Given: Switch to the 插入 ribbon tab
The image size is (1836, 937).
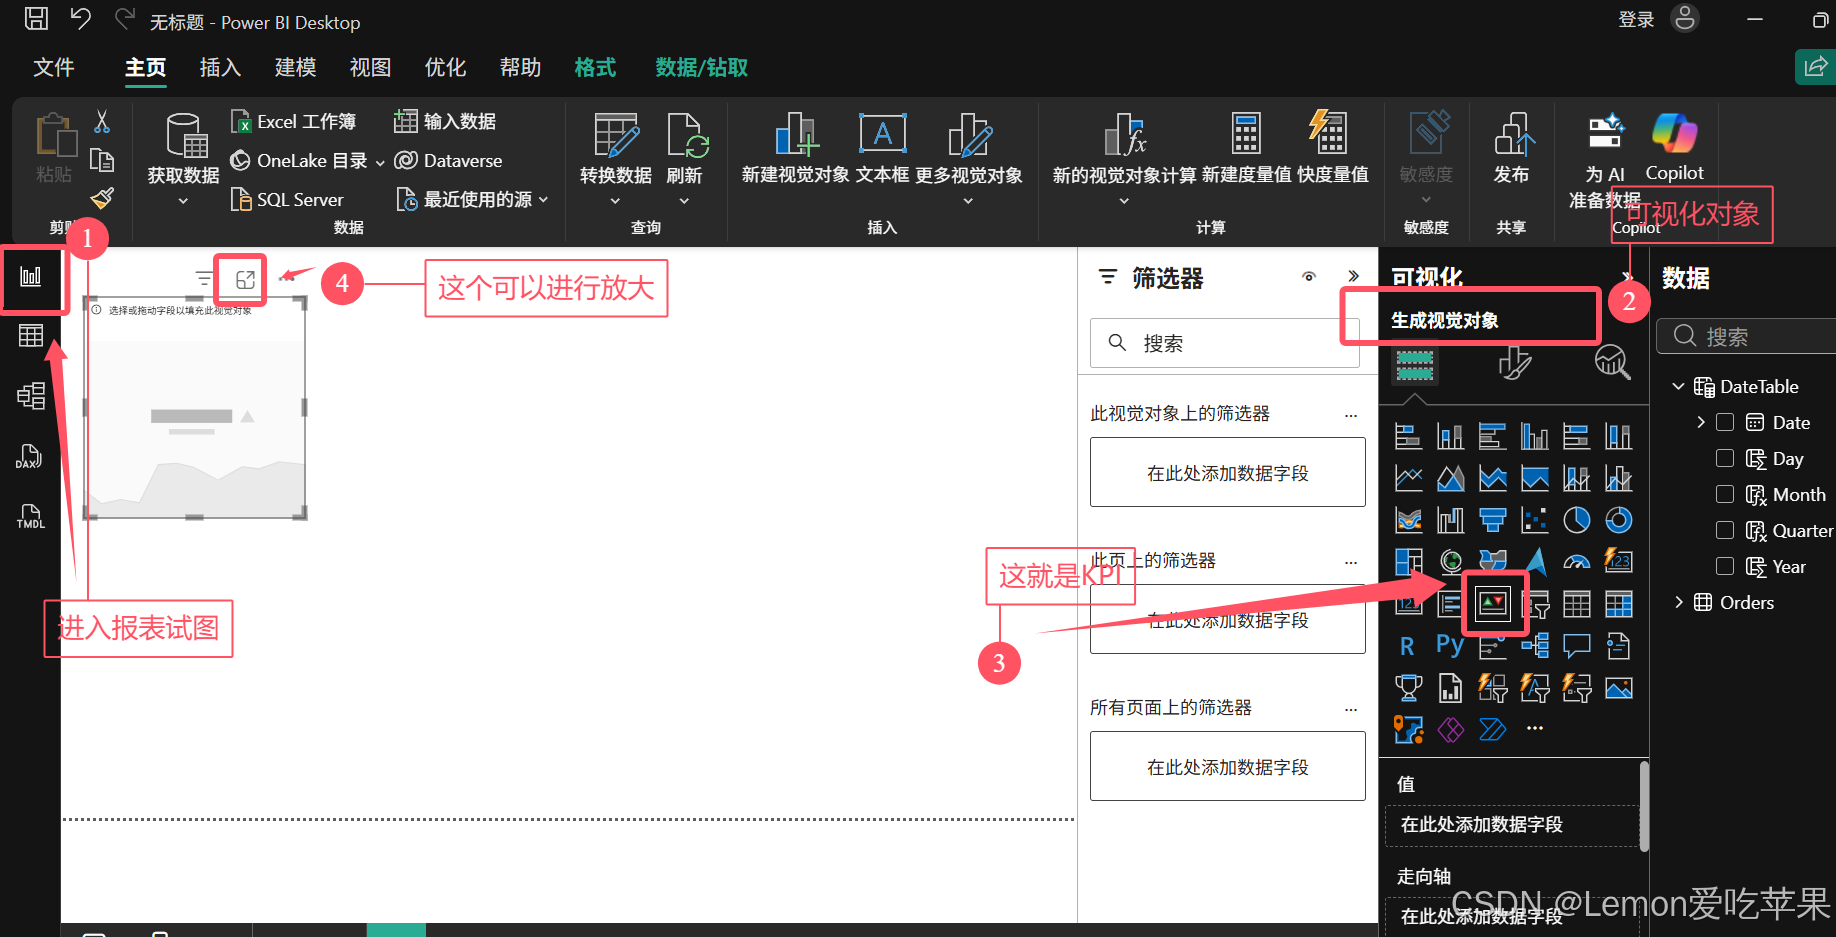Looking at the screenshot, I should (220, 67).
